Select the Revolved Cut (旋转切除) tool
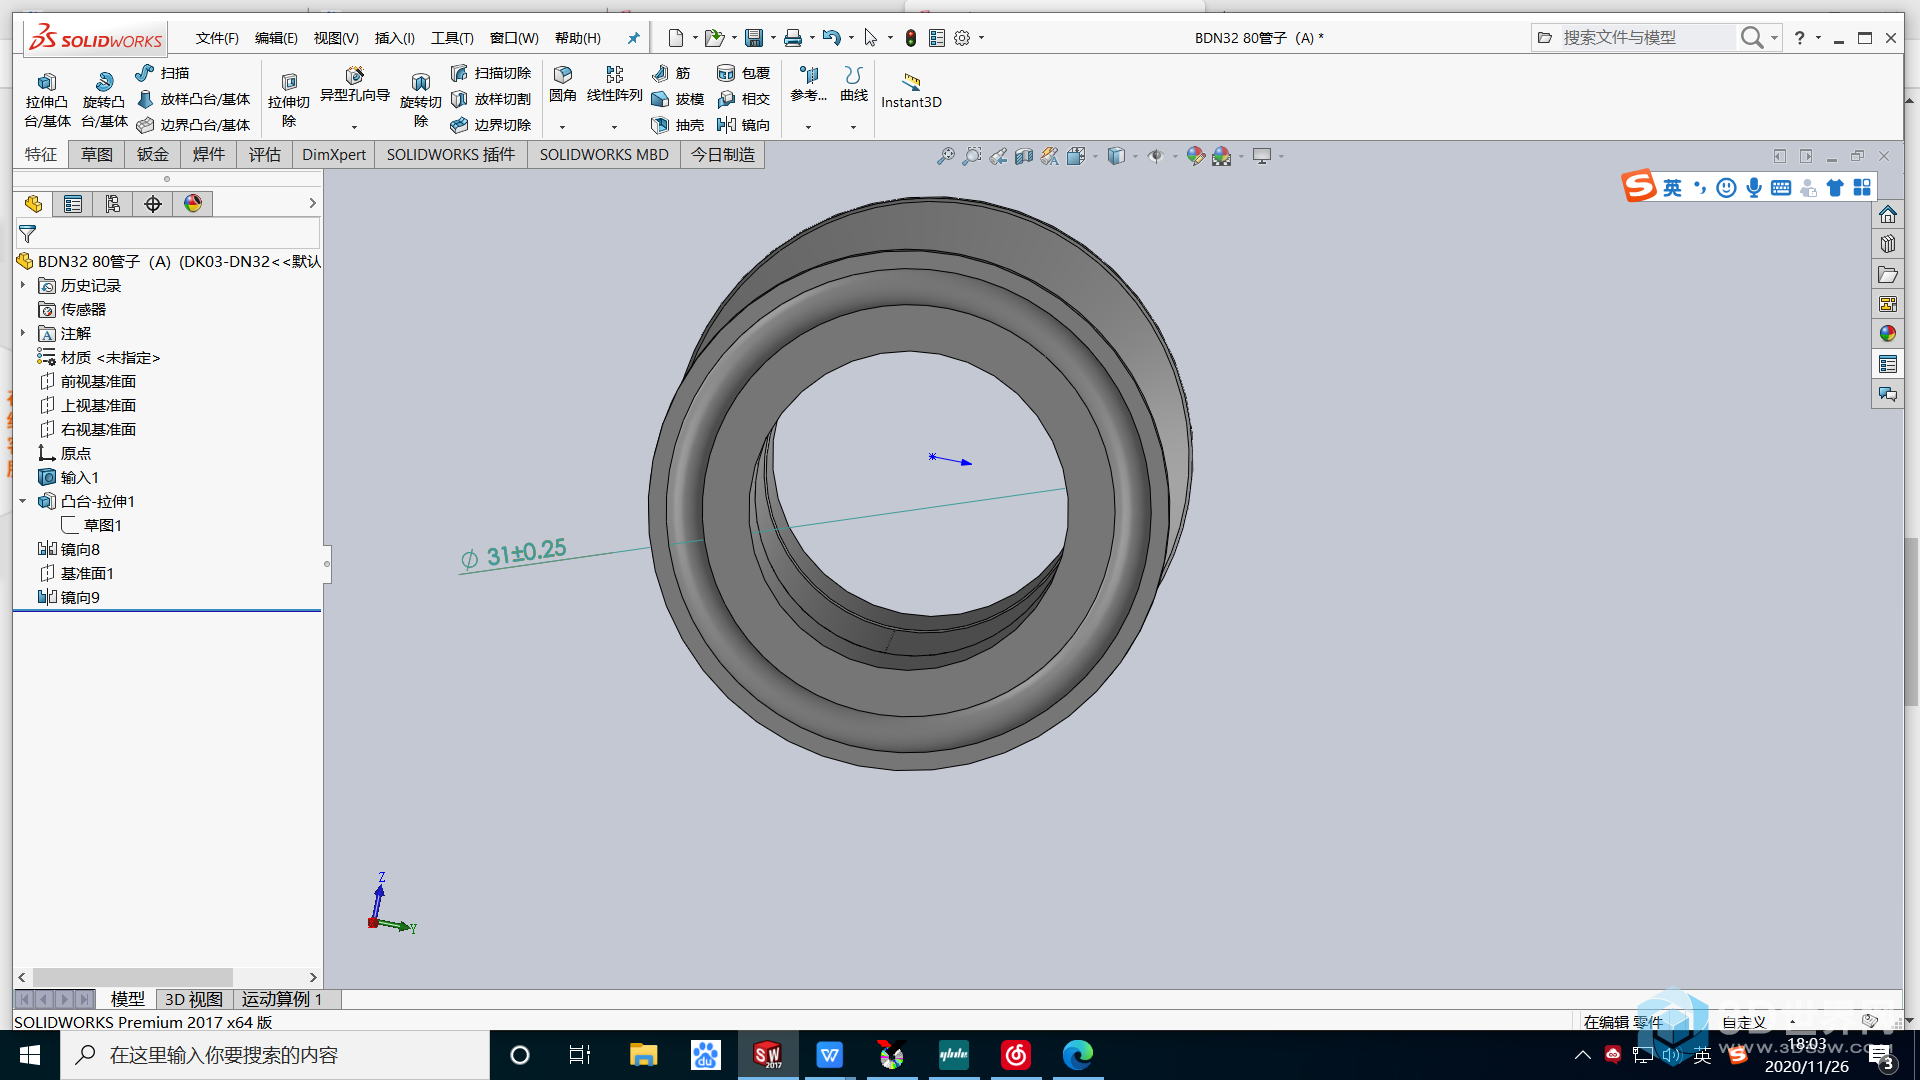This screenshot has width=1920, height=1080. (420, 100)
